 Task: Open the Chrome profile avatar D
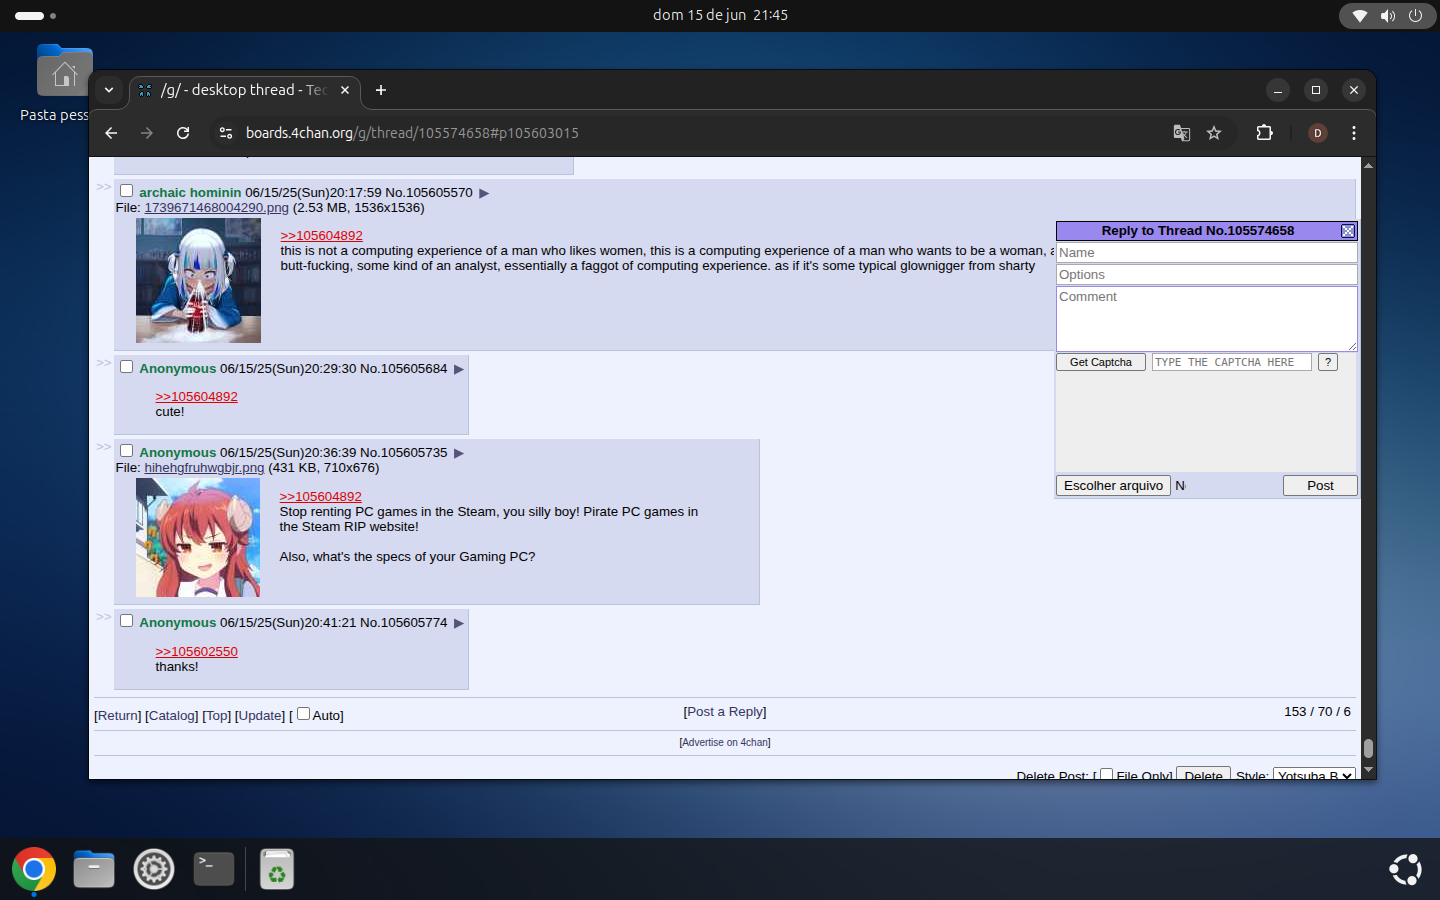[1318, 133]
